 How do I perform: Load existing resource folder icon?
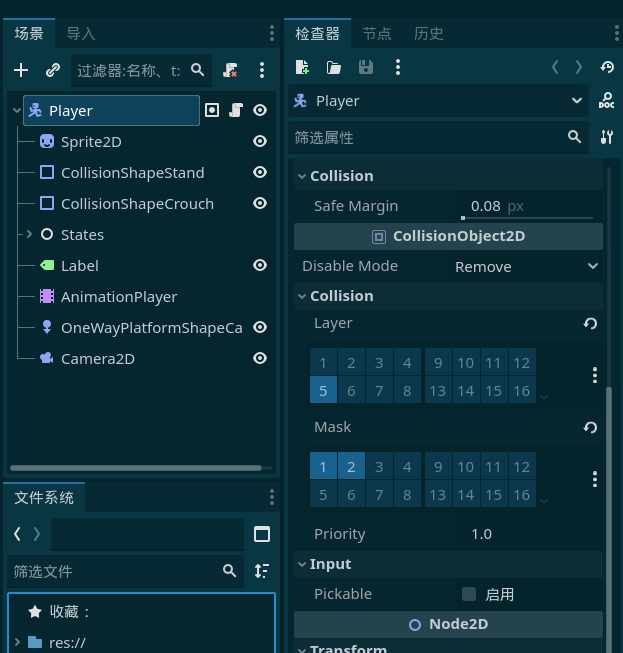point(334,67)
